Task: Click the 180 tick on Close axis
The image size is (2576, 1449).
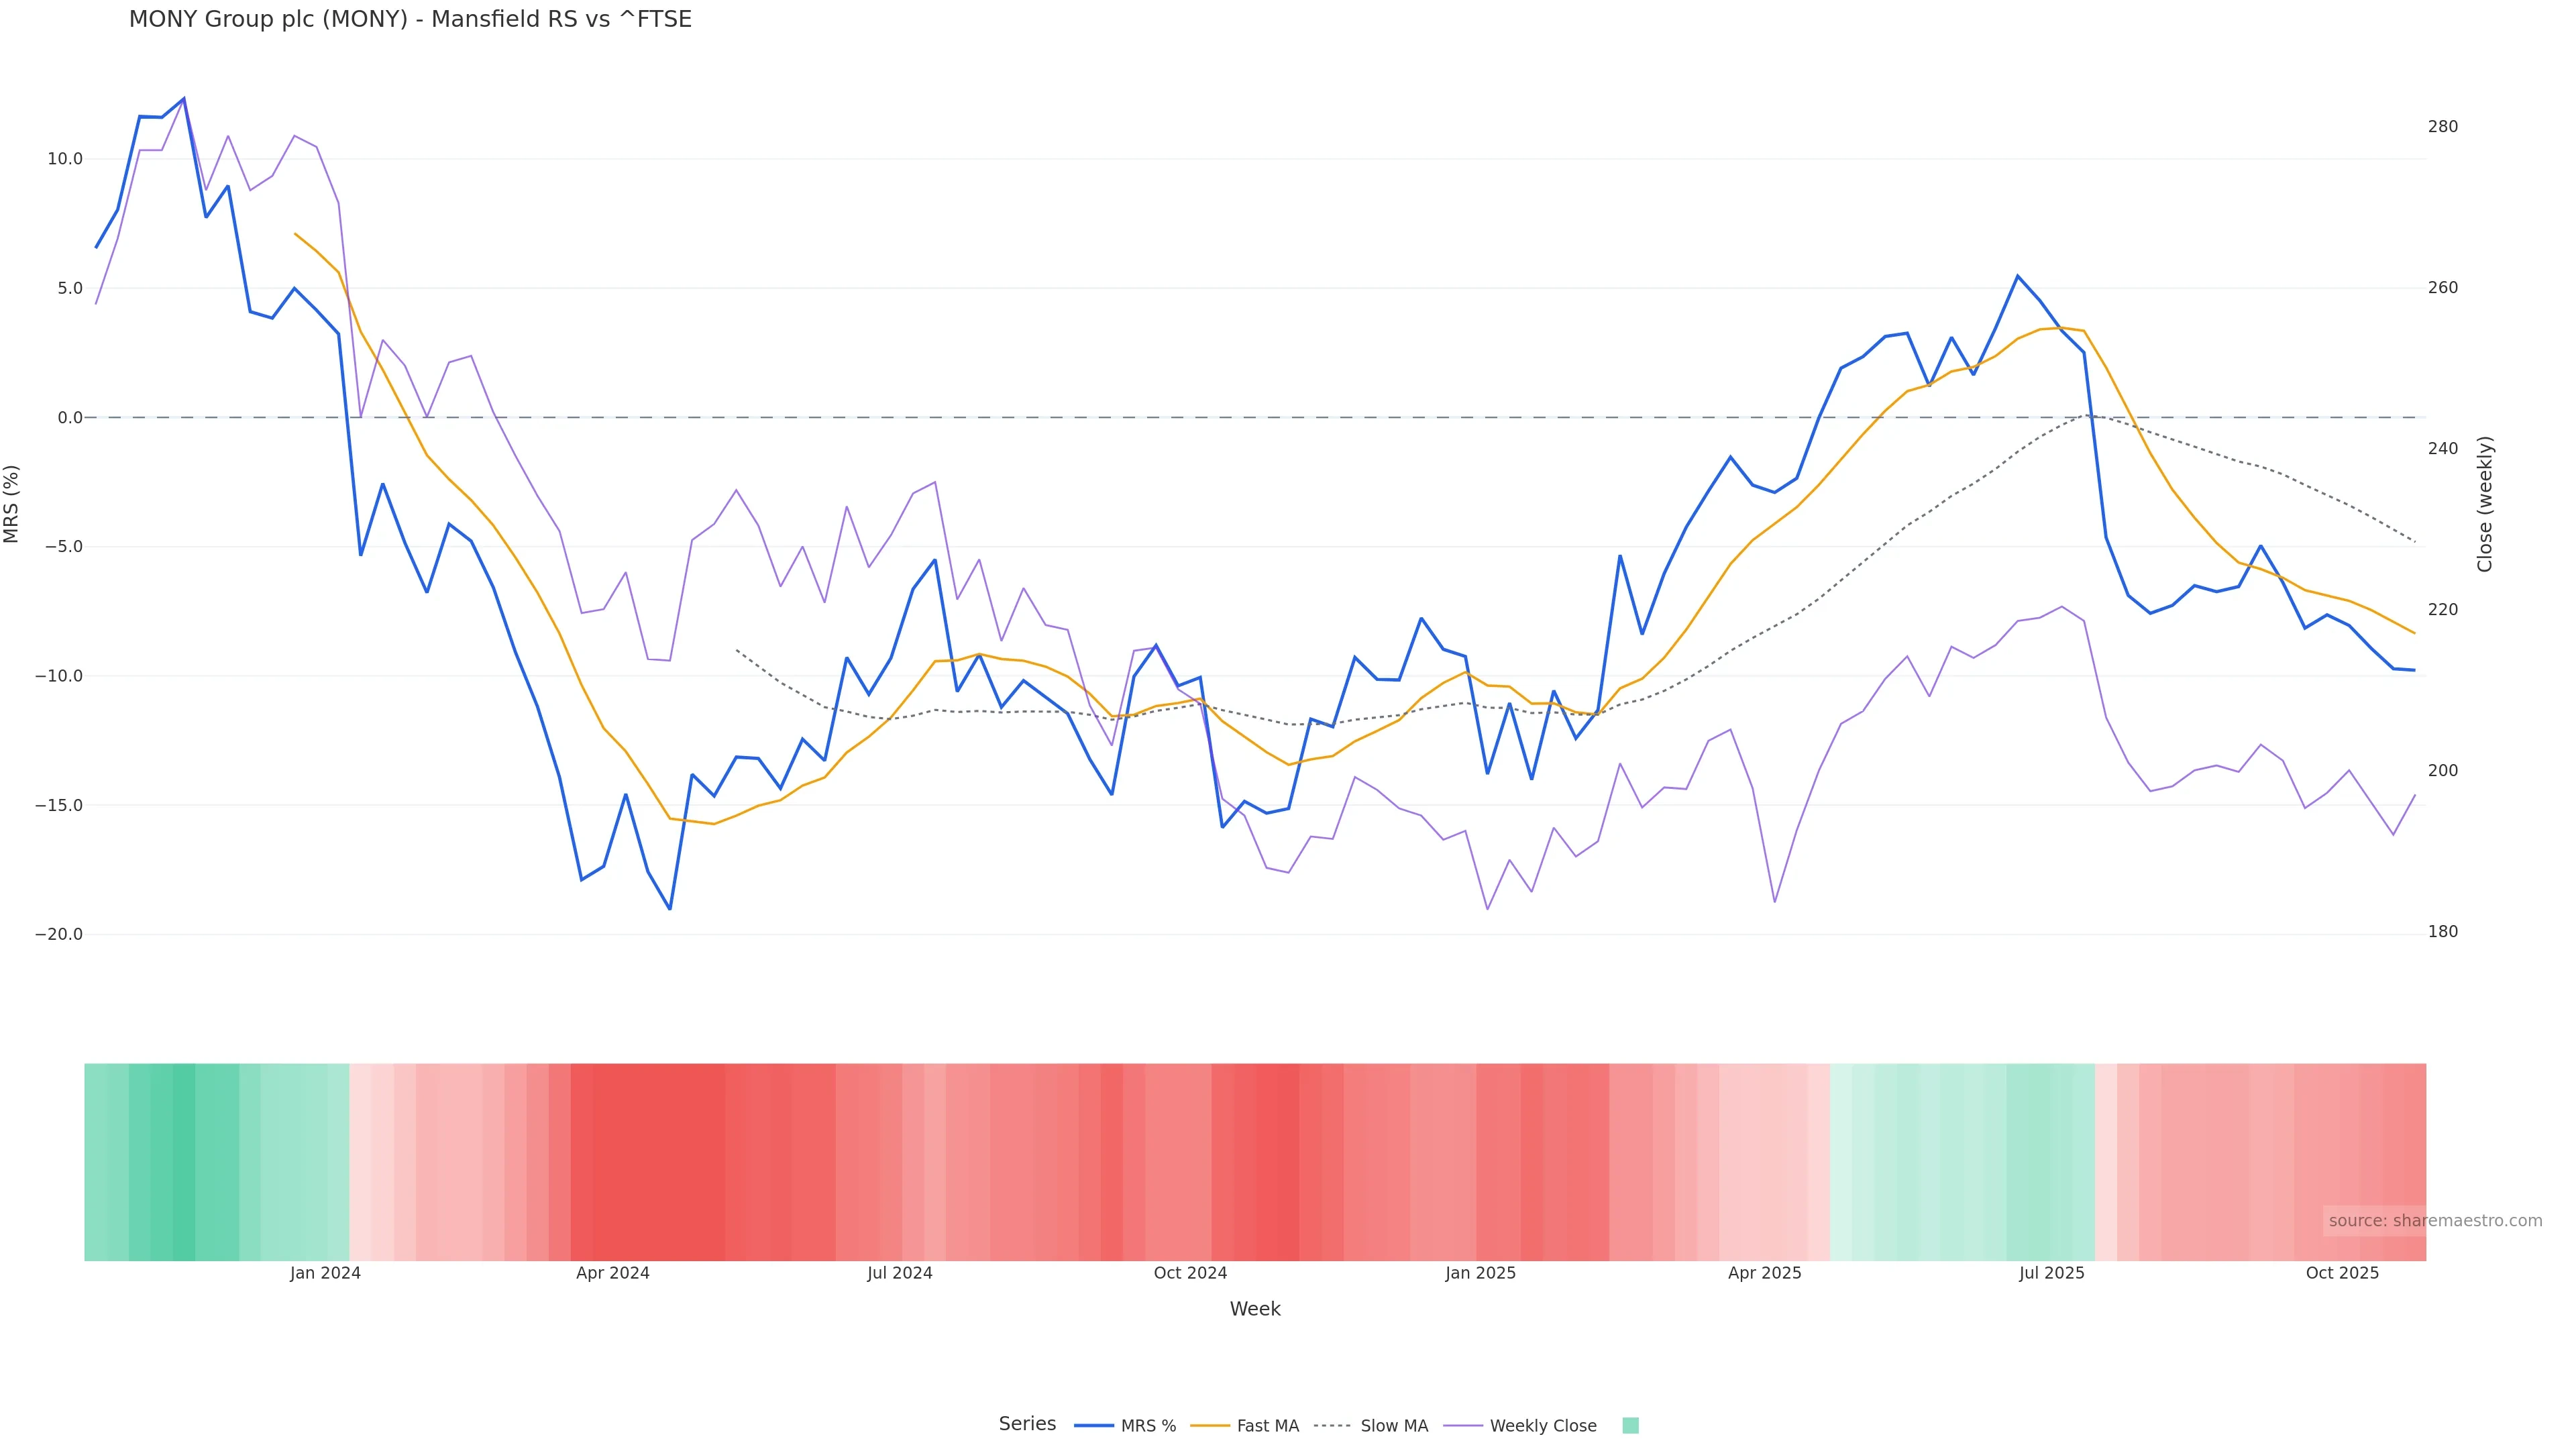Action: [2442, 931]
